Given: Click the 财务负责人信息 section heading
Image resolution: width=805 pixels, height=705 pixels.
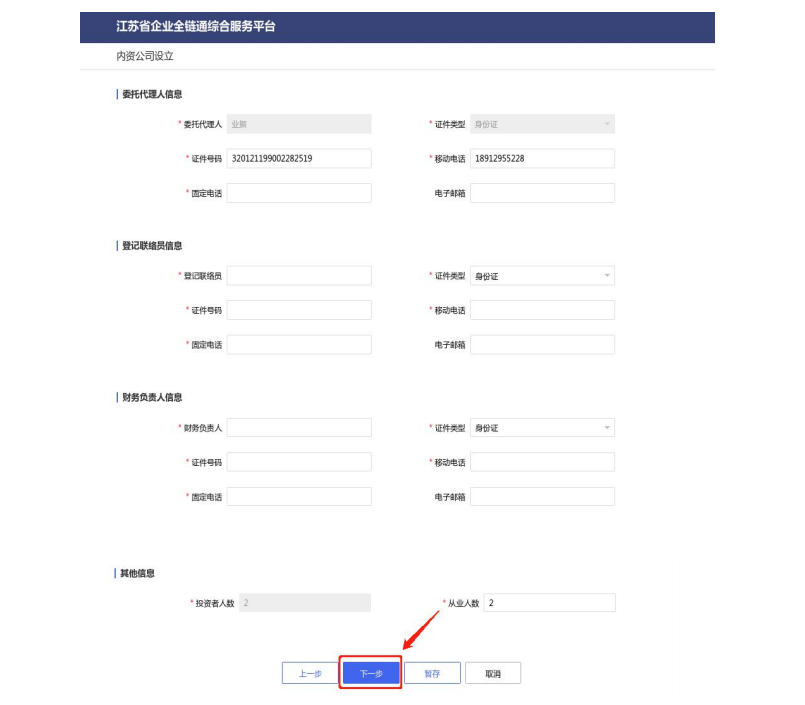Looking at the screenshot, I should [152, 397].
